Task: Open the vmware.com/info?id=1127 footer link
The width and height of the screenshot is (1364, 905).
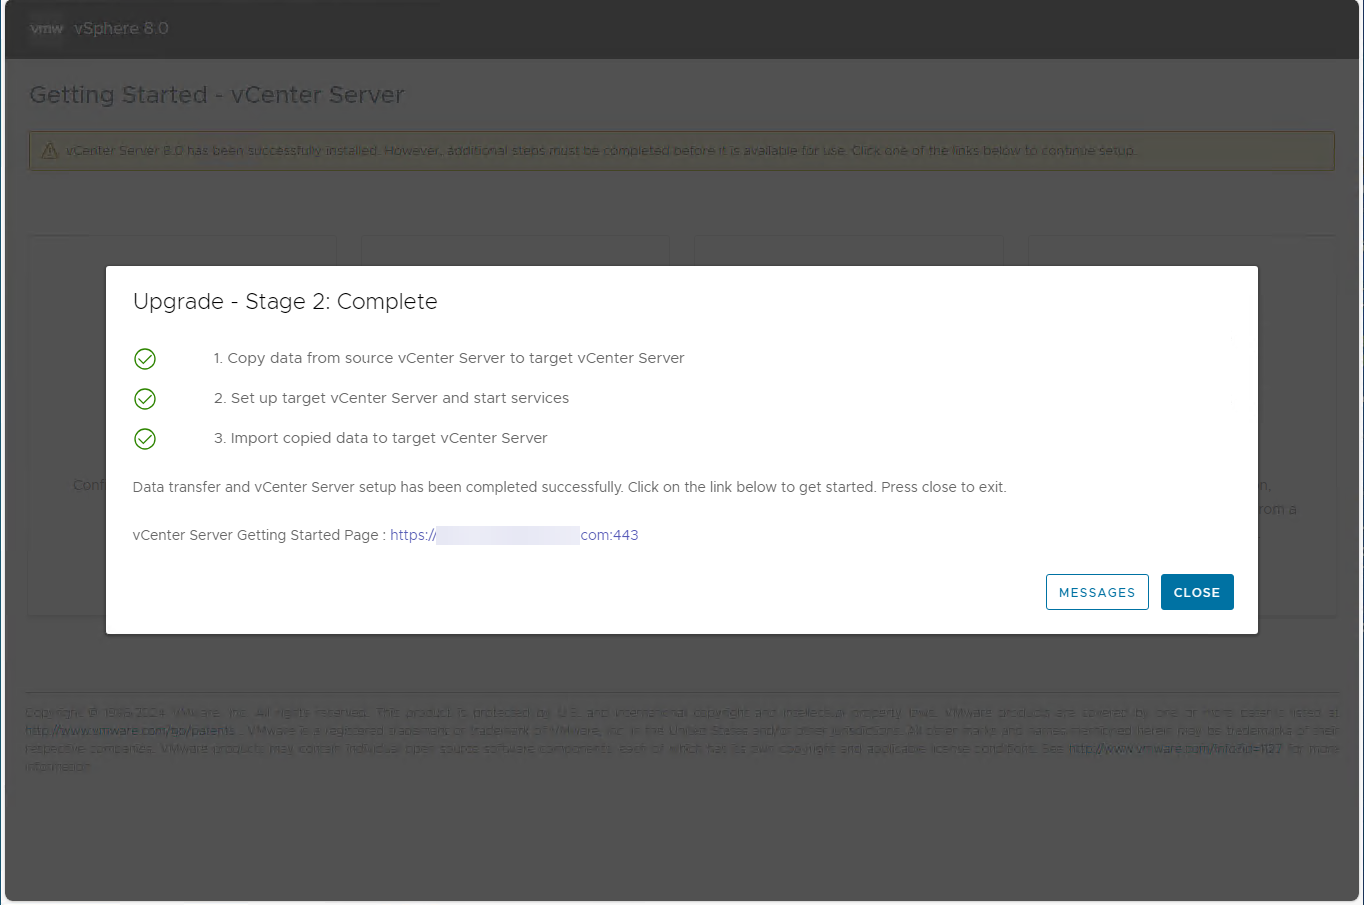Action: click(x=1175, y=749)
